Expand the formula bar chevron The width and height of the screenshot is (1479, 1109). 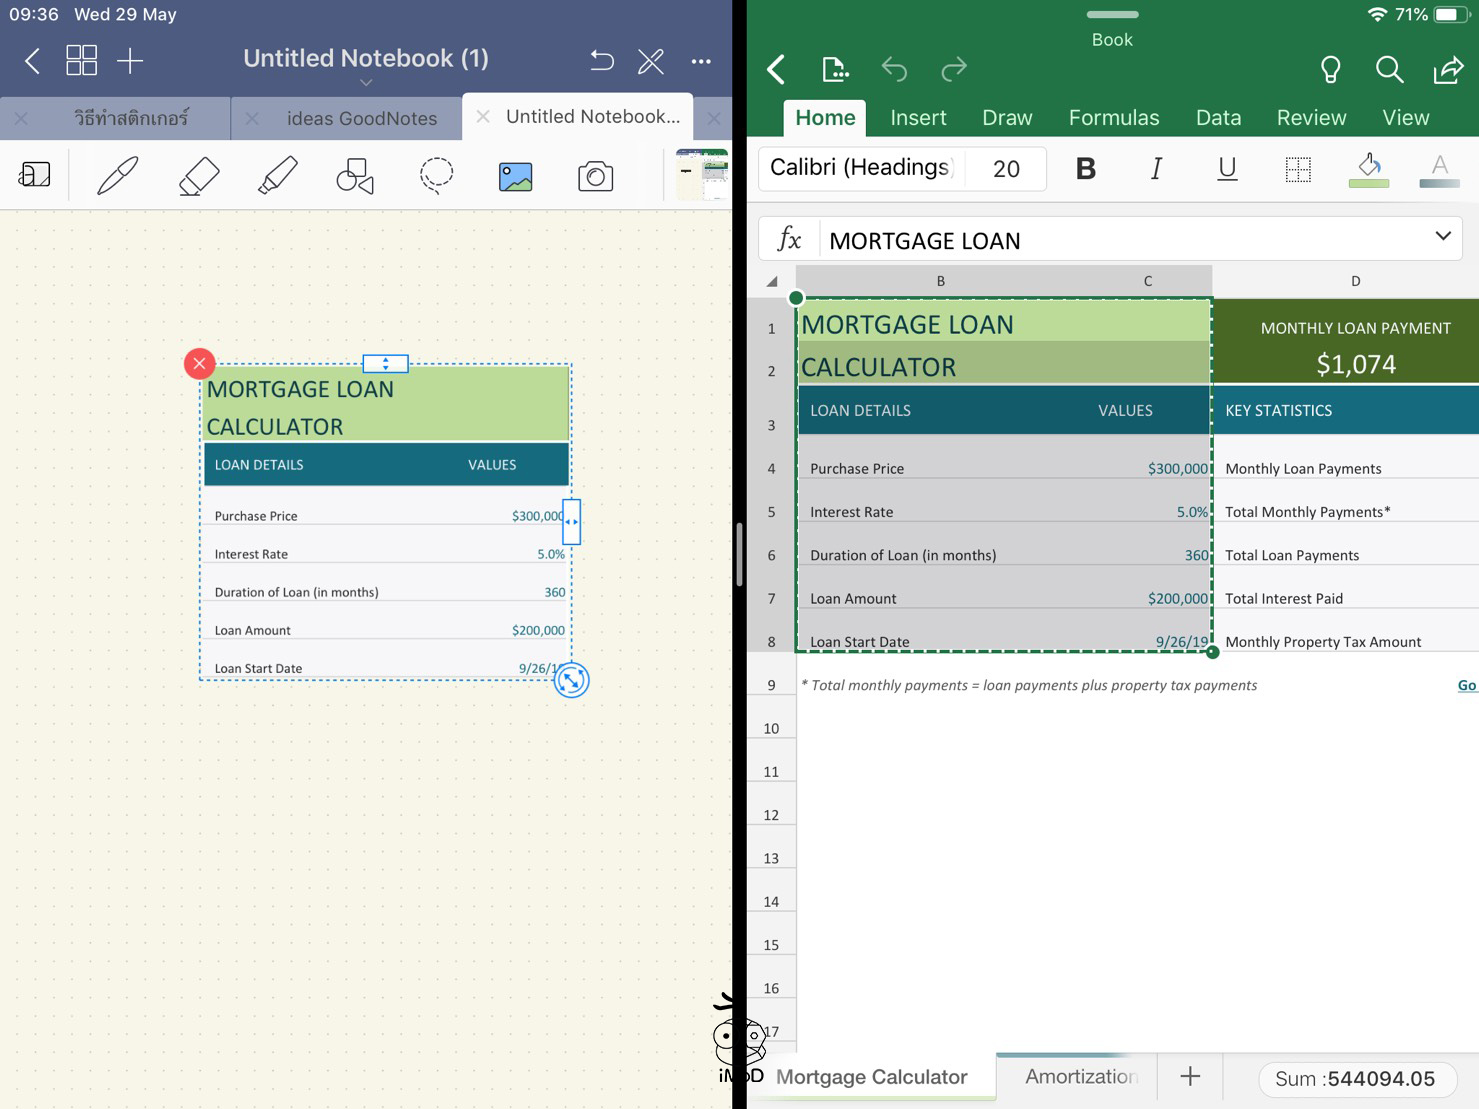[x=1442, y=237]
